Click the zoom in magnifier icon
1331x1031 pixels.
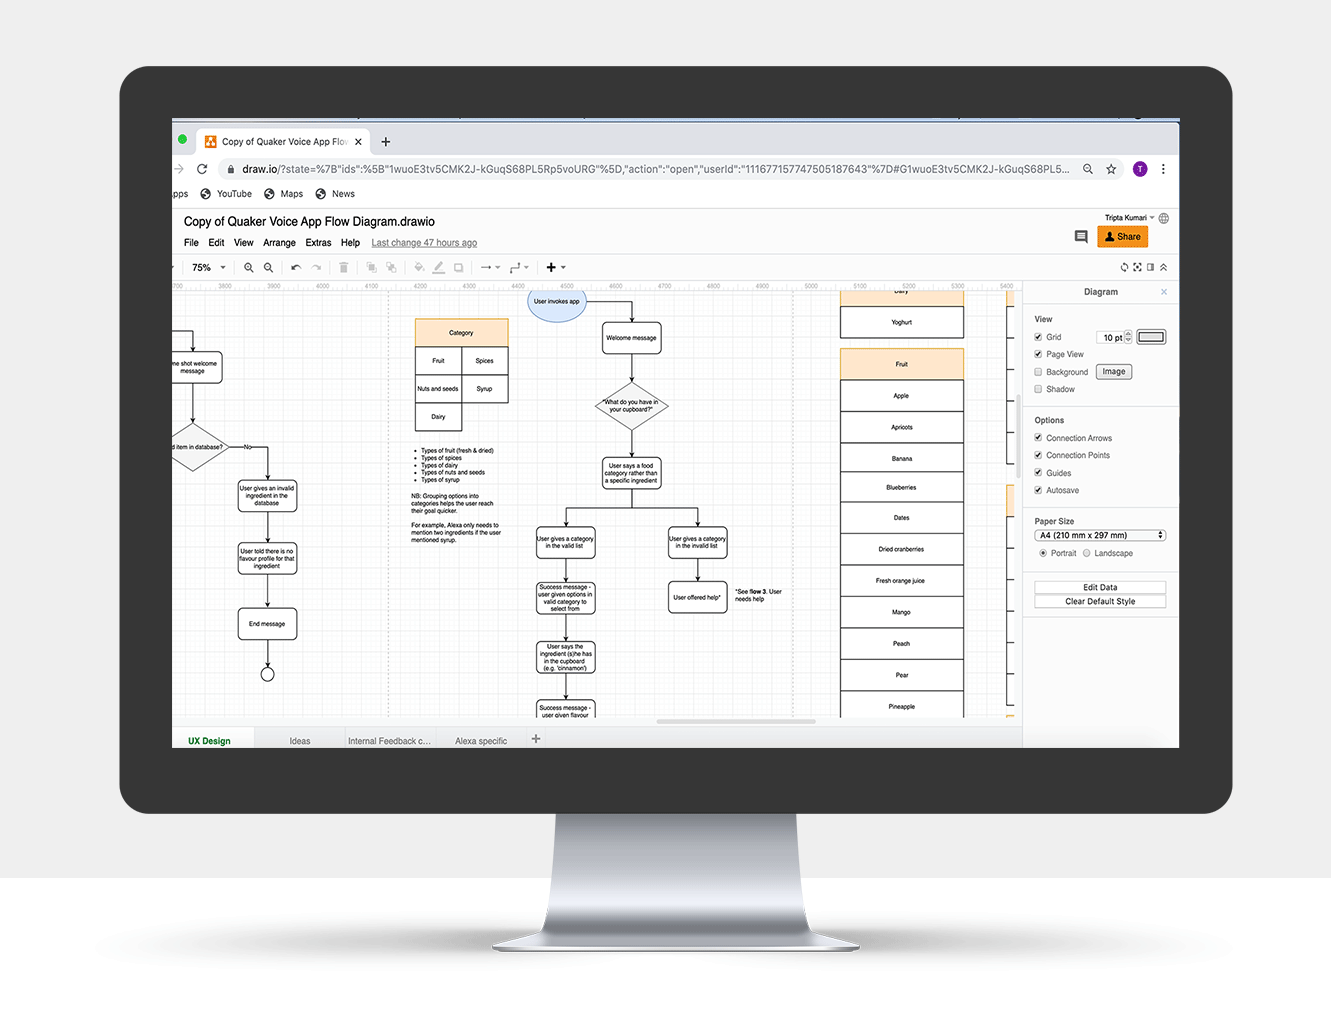249,268
